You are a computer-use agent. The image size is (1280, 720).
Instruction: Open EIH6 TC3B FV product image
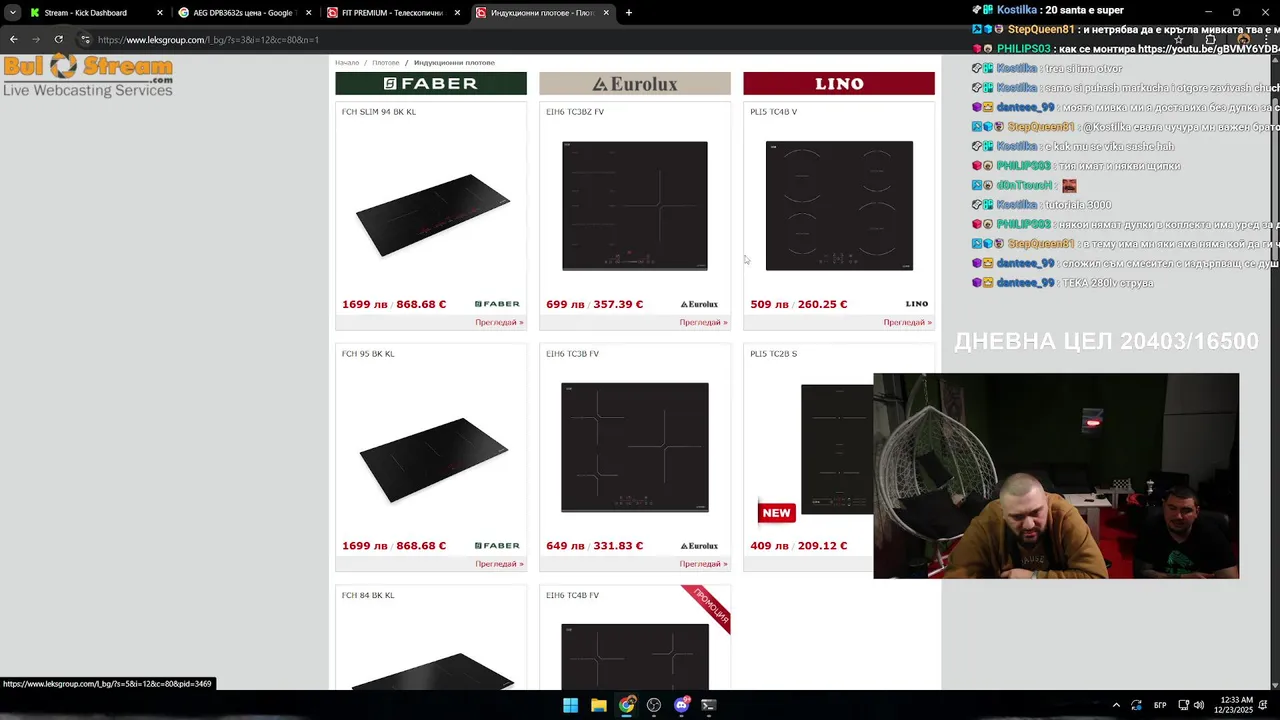(635, 447)
